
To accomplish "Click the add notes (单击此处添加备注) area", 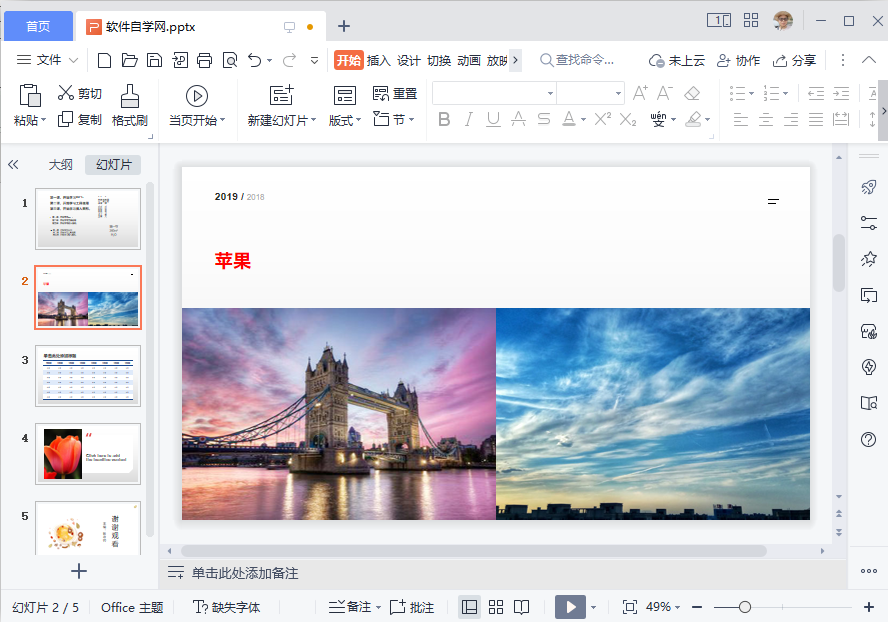I will [245, 573].
